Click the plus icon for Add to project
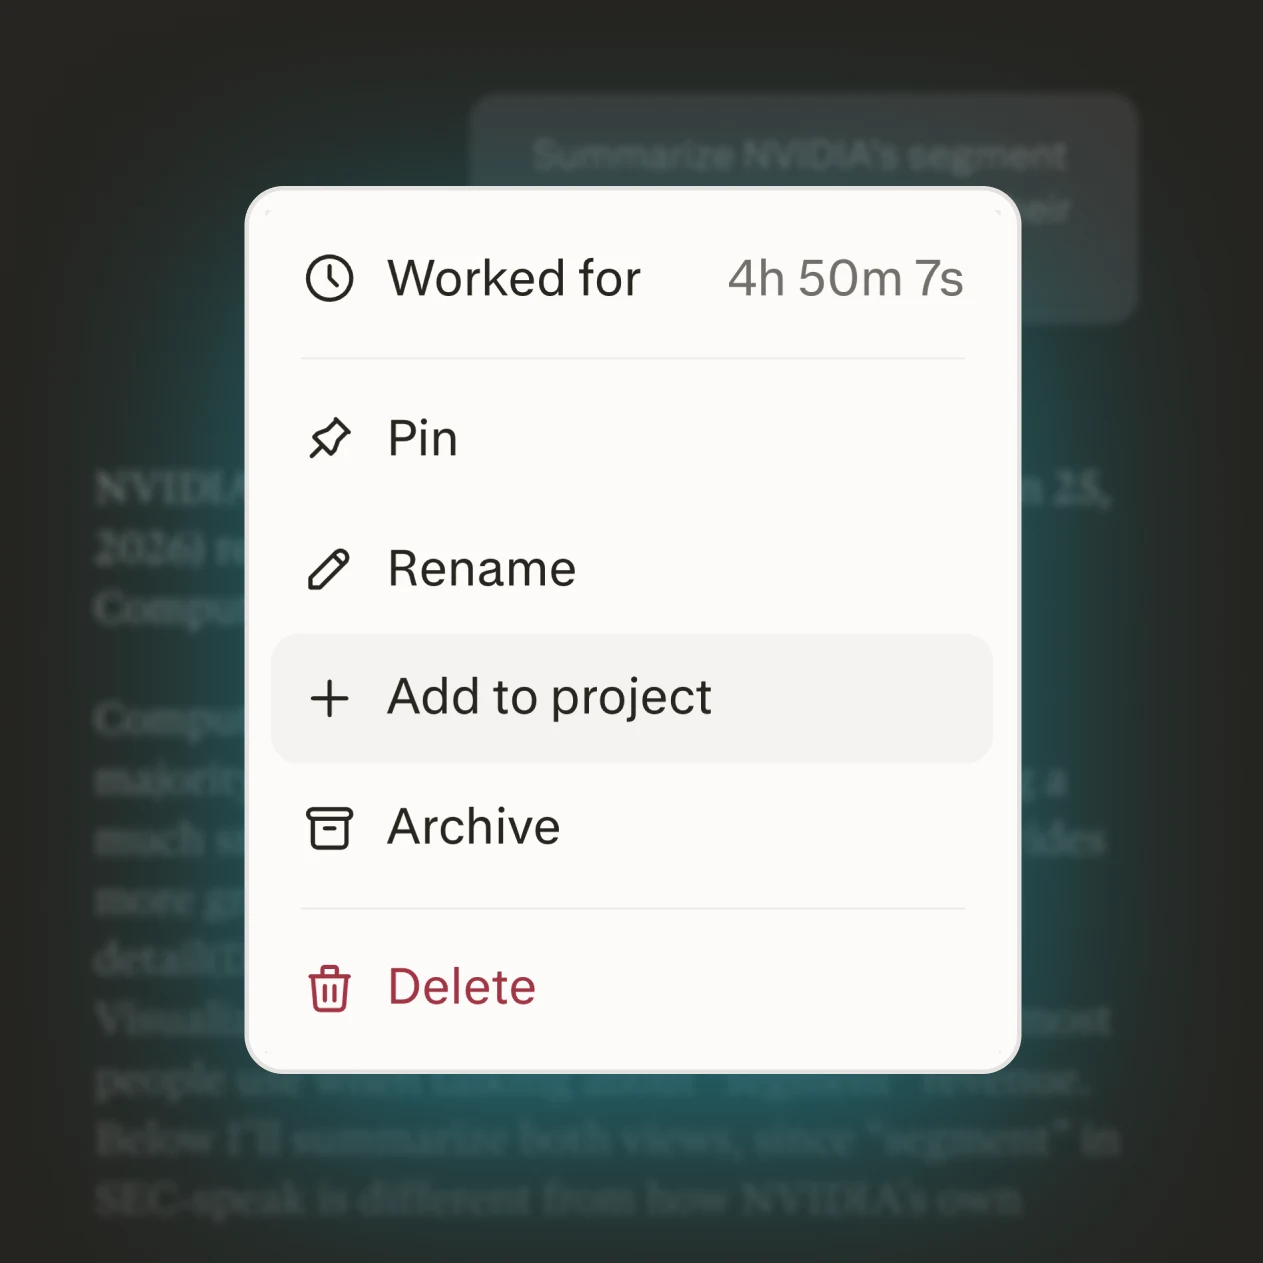The width and height of the screenshot is (1263, 1263). (329, 698)
